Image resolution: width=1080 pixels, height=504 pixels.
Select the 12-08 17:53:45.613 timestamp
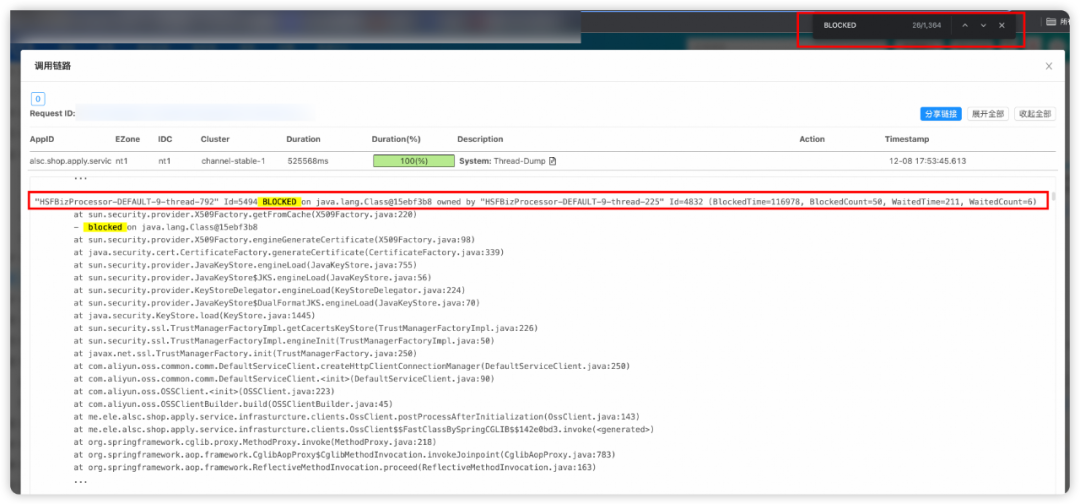(927, 161)
